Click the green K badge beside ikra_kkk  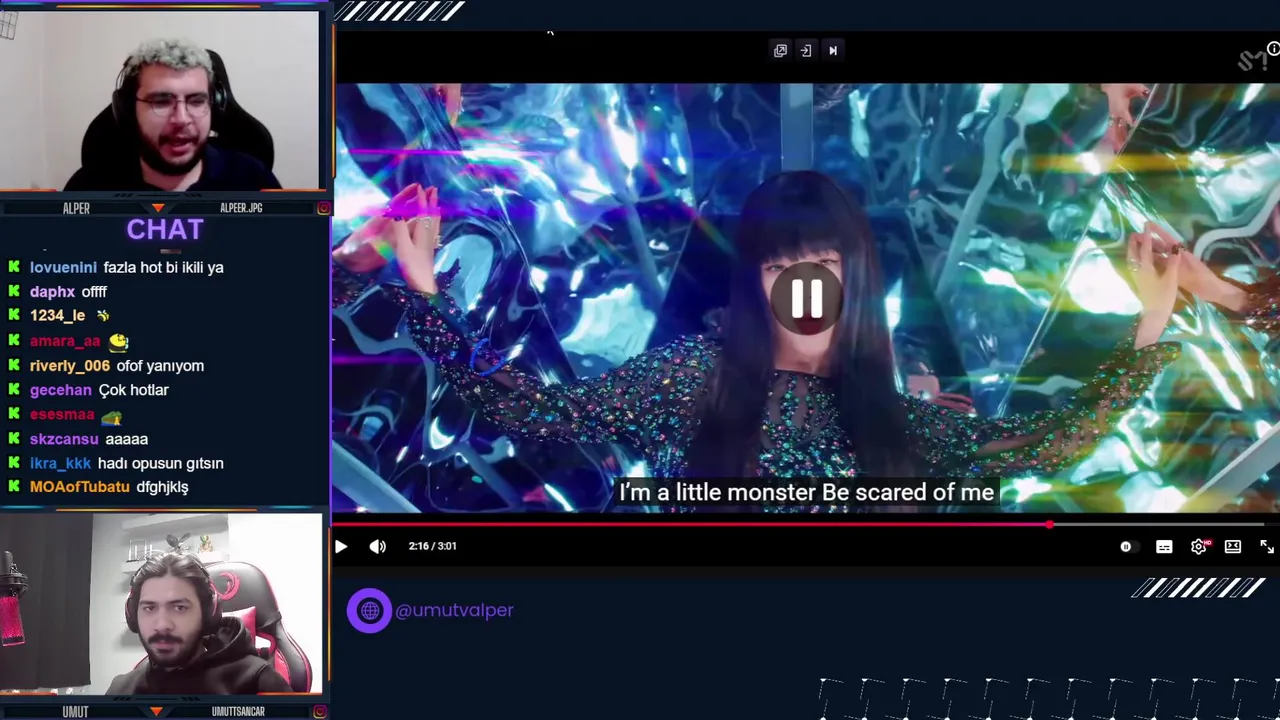tap(14, 462)
